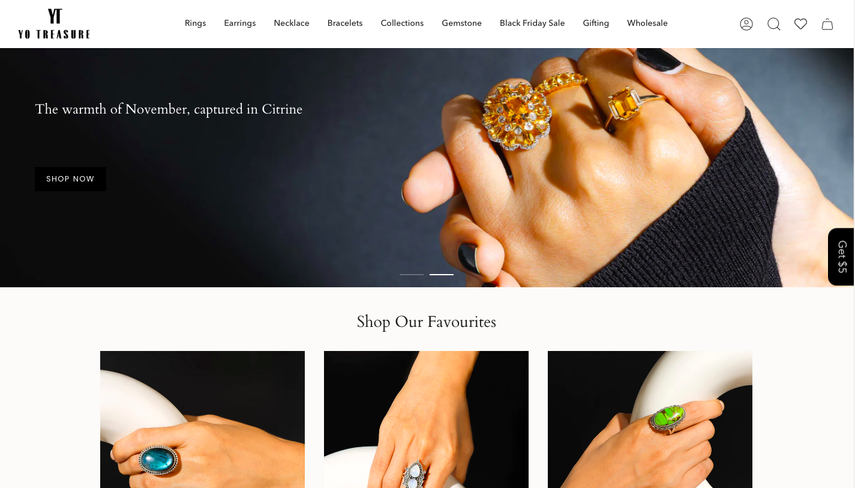
Task: Open the blue oval ring product image
Action: coord(202,419)
